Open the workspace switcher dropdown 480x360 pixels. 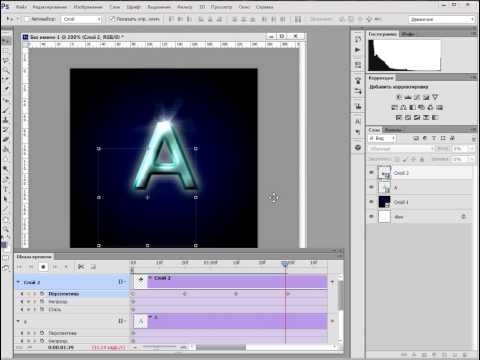coord(441,19)
